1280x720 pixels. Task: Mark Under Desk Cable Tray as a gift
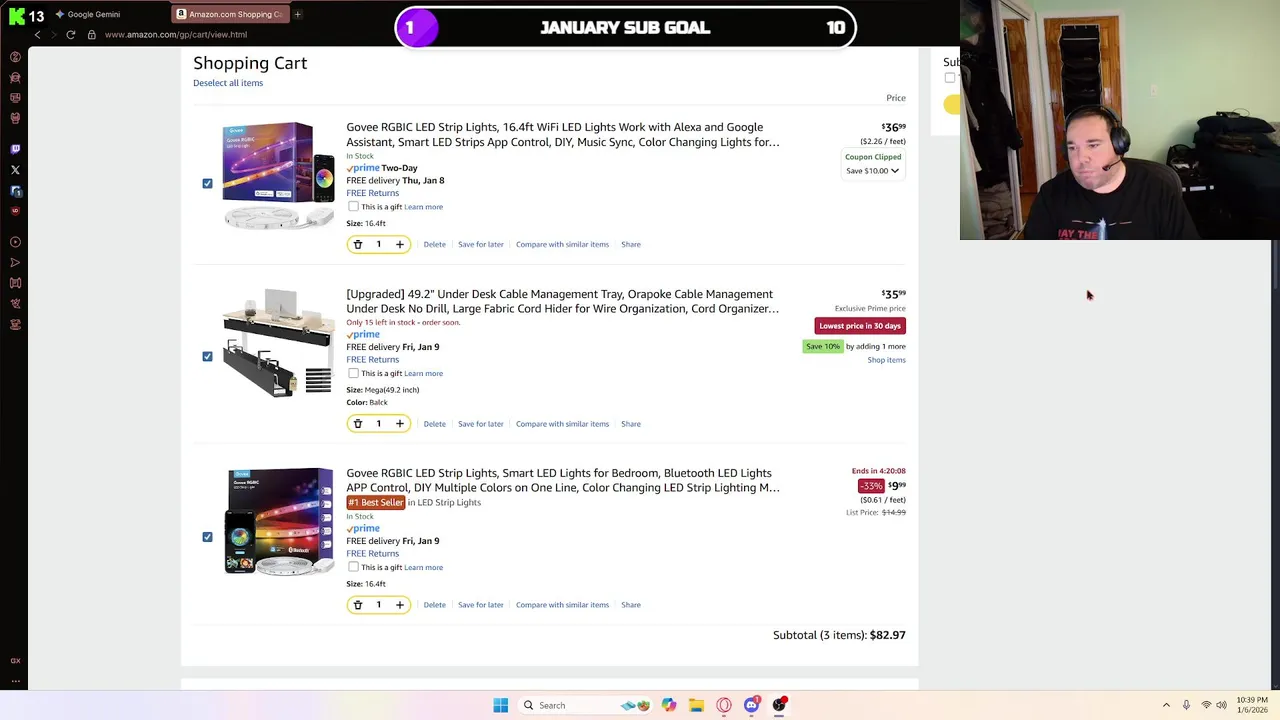pyautogui.click(x=353, y=374)
